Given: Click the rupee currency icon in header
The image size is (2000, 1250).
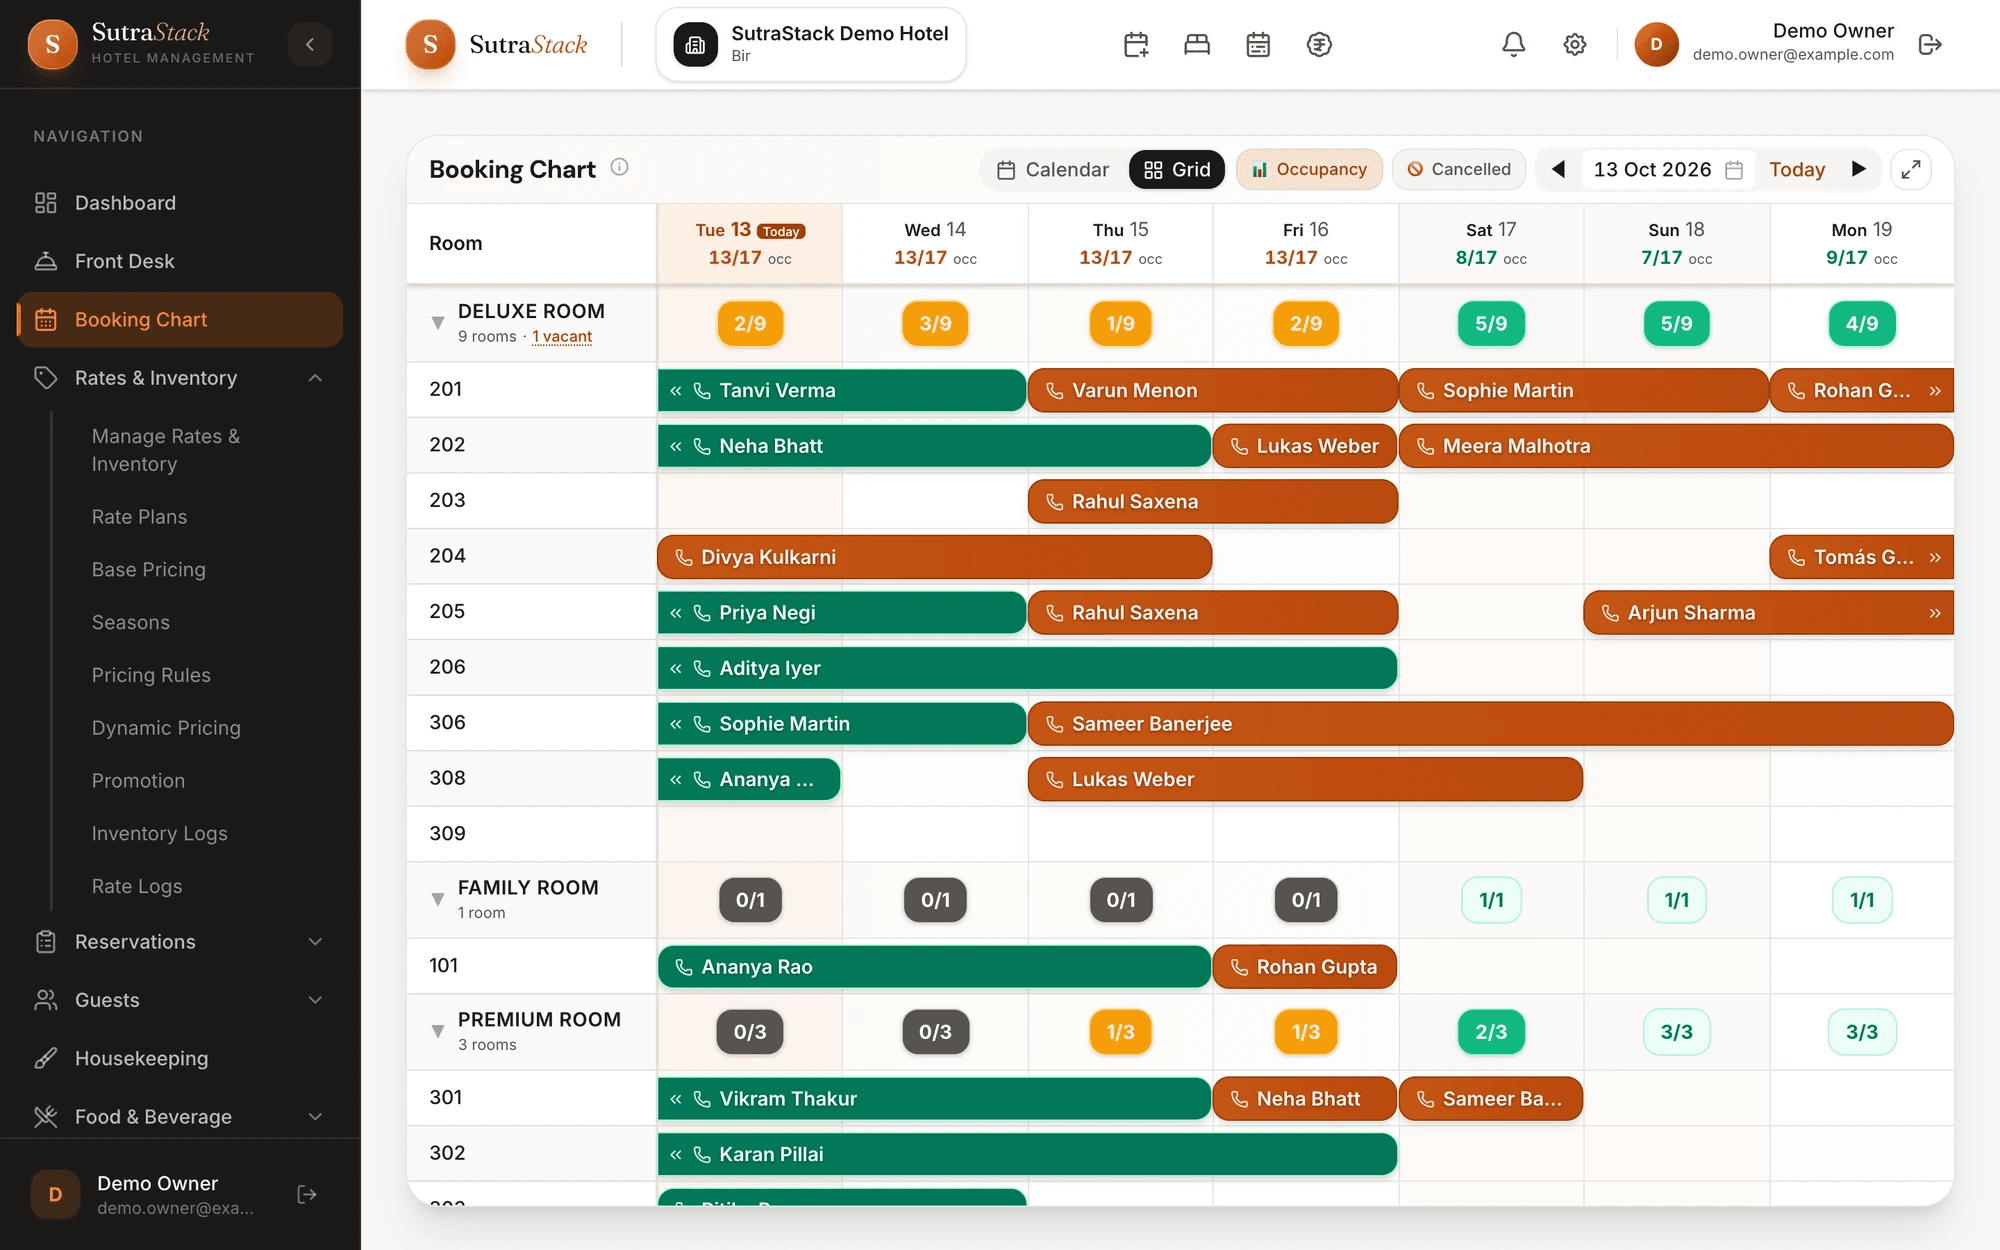Looking at the screenshot, I should pyautogui.click(x=1319, y=44).
